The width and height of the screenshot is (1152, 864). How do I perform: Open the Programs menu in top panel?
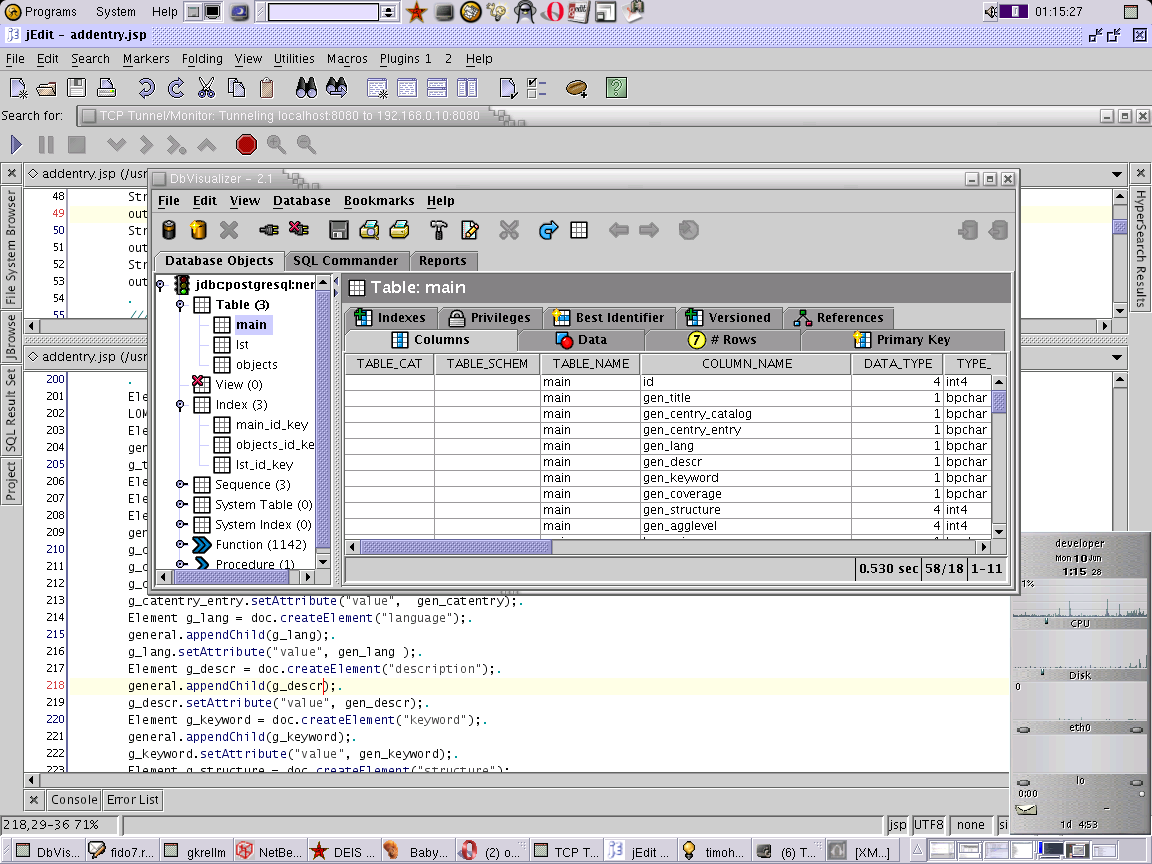[x=40, y=12]
